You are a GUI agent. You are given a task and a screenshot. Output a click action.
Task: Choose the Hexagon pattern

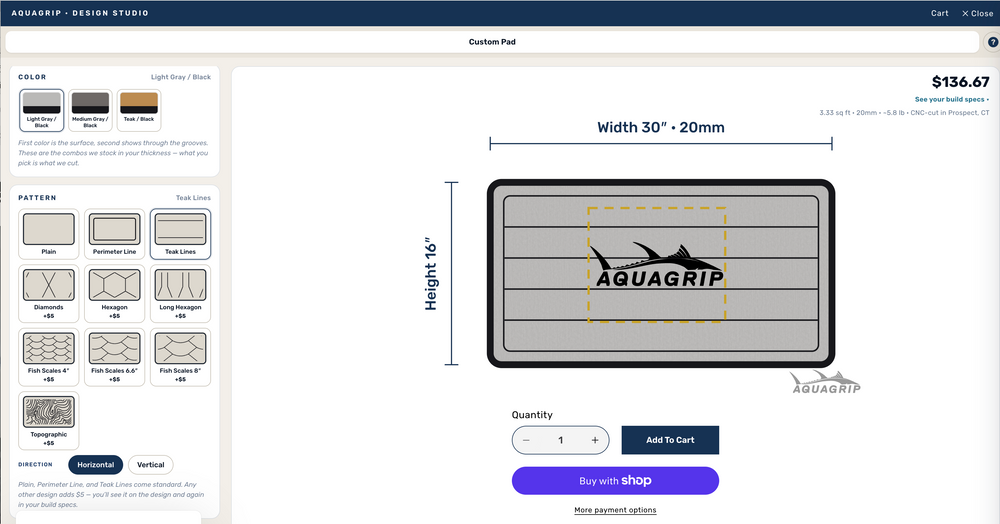point(114,293)
